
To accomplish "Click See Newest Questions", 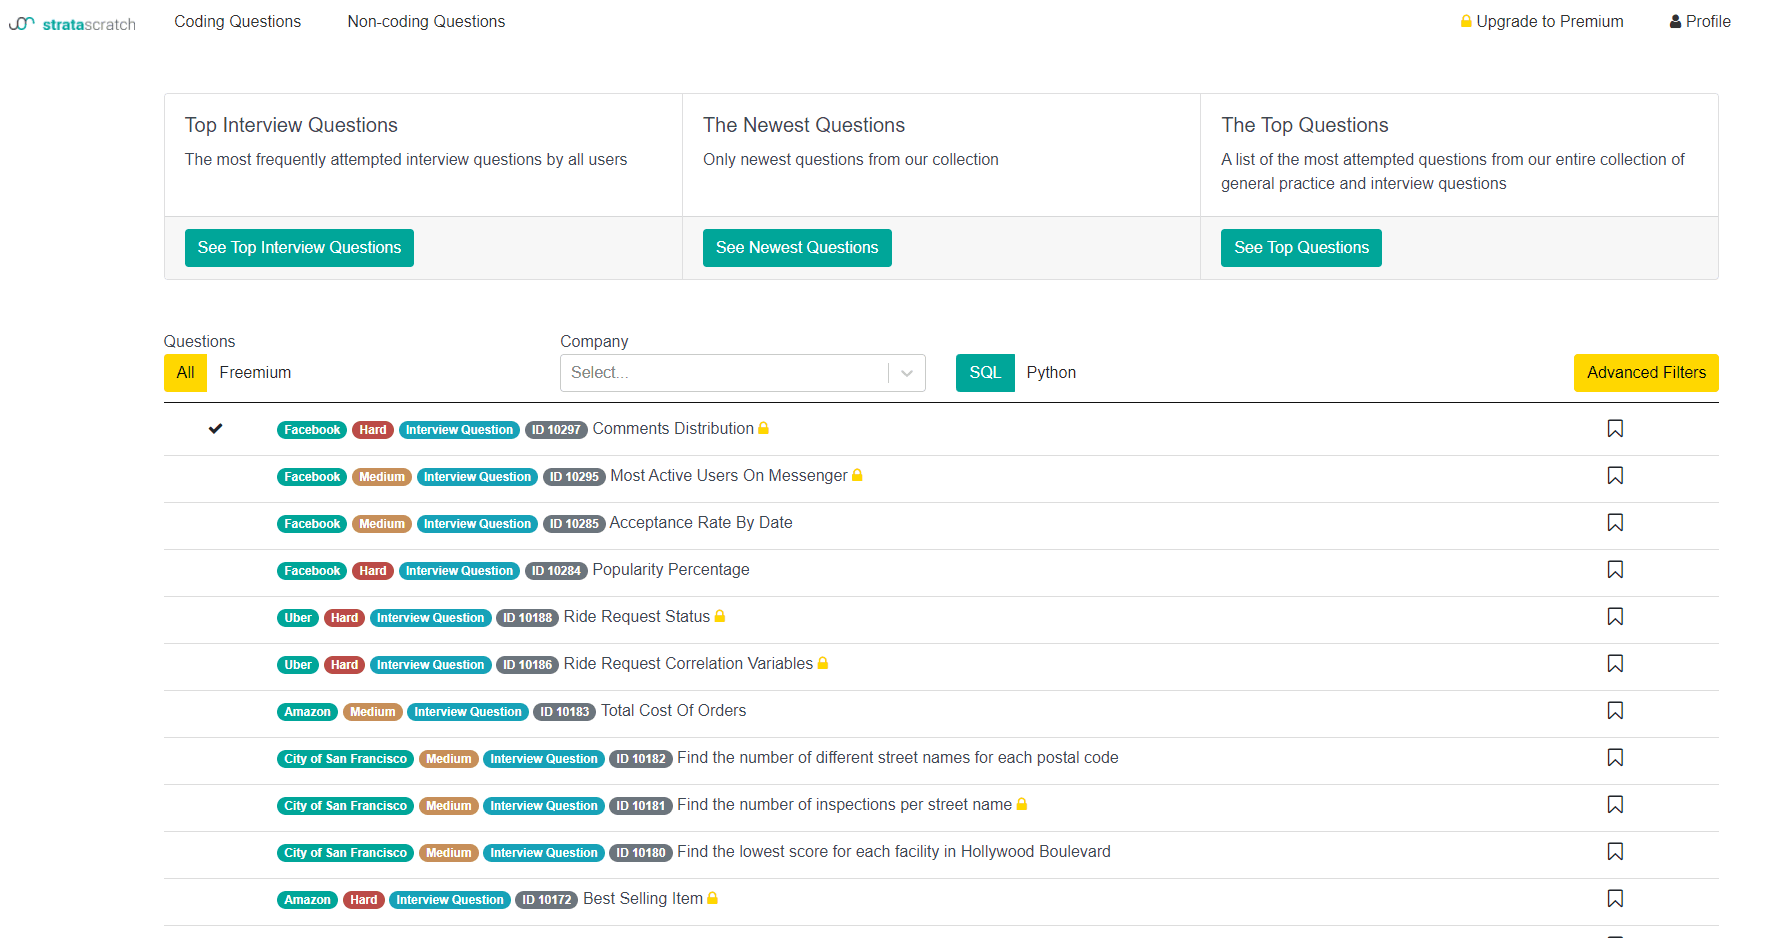I will [797, 247].
